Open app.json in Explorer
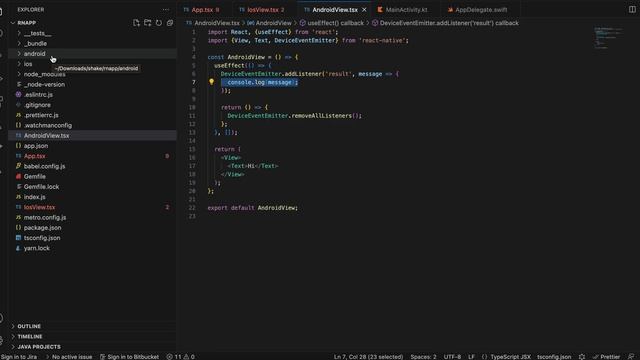640x360 pixels. (x=36, y=146)
